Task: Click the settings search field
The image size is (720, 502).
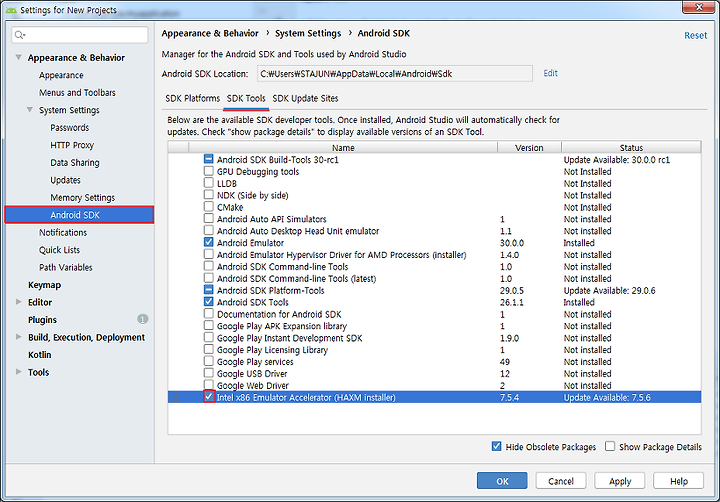Action: pos(80,35)
